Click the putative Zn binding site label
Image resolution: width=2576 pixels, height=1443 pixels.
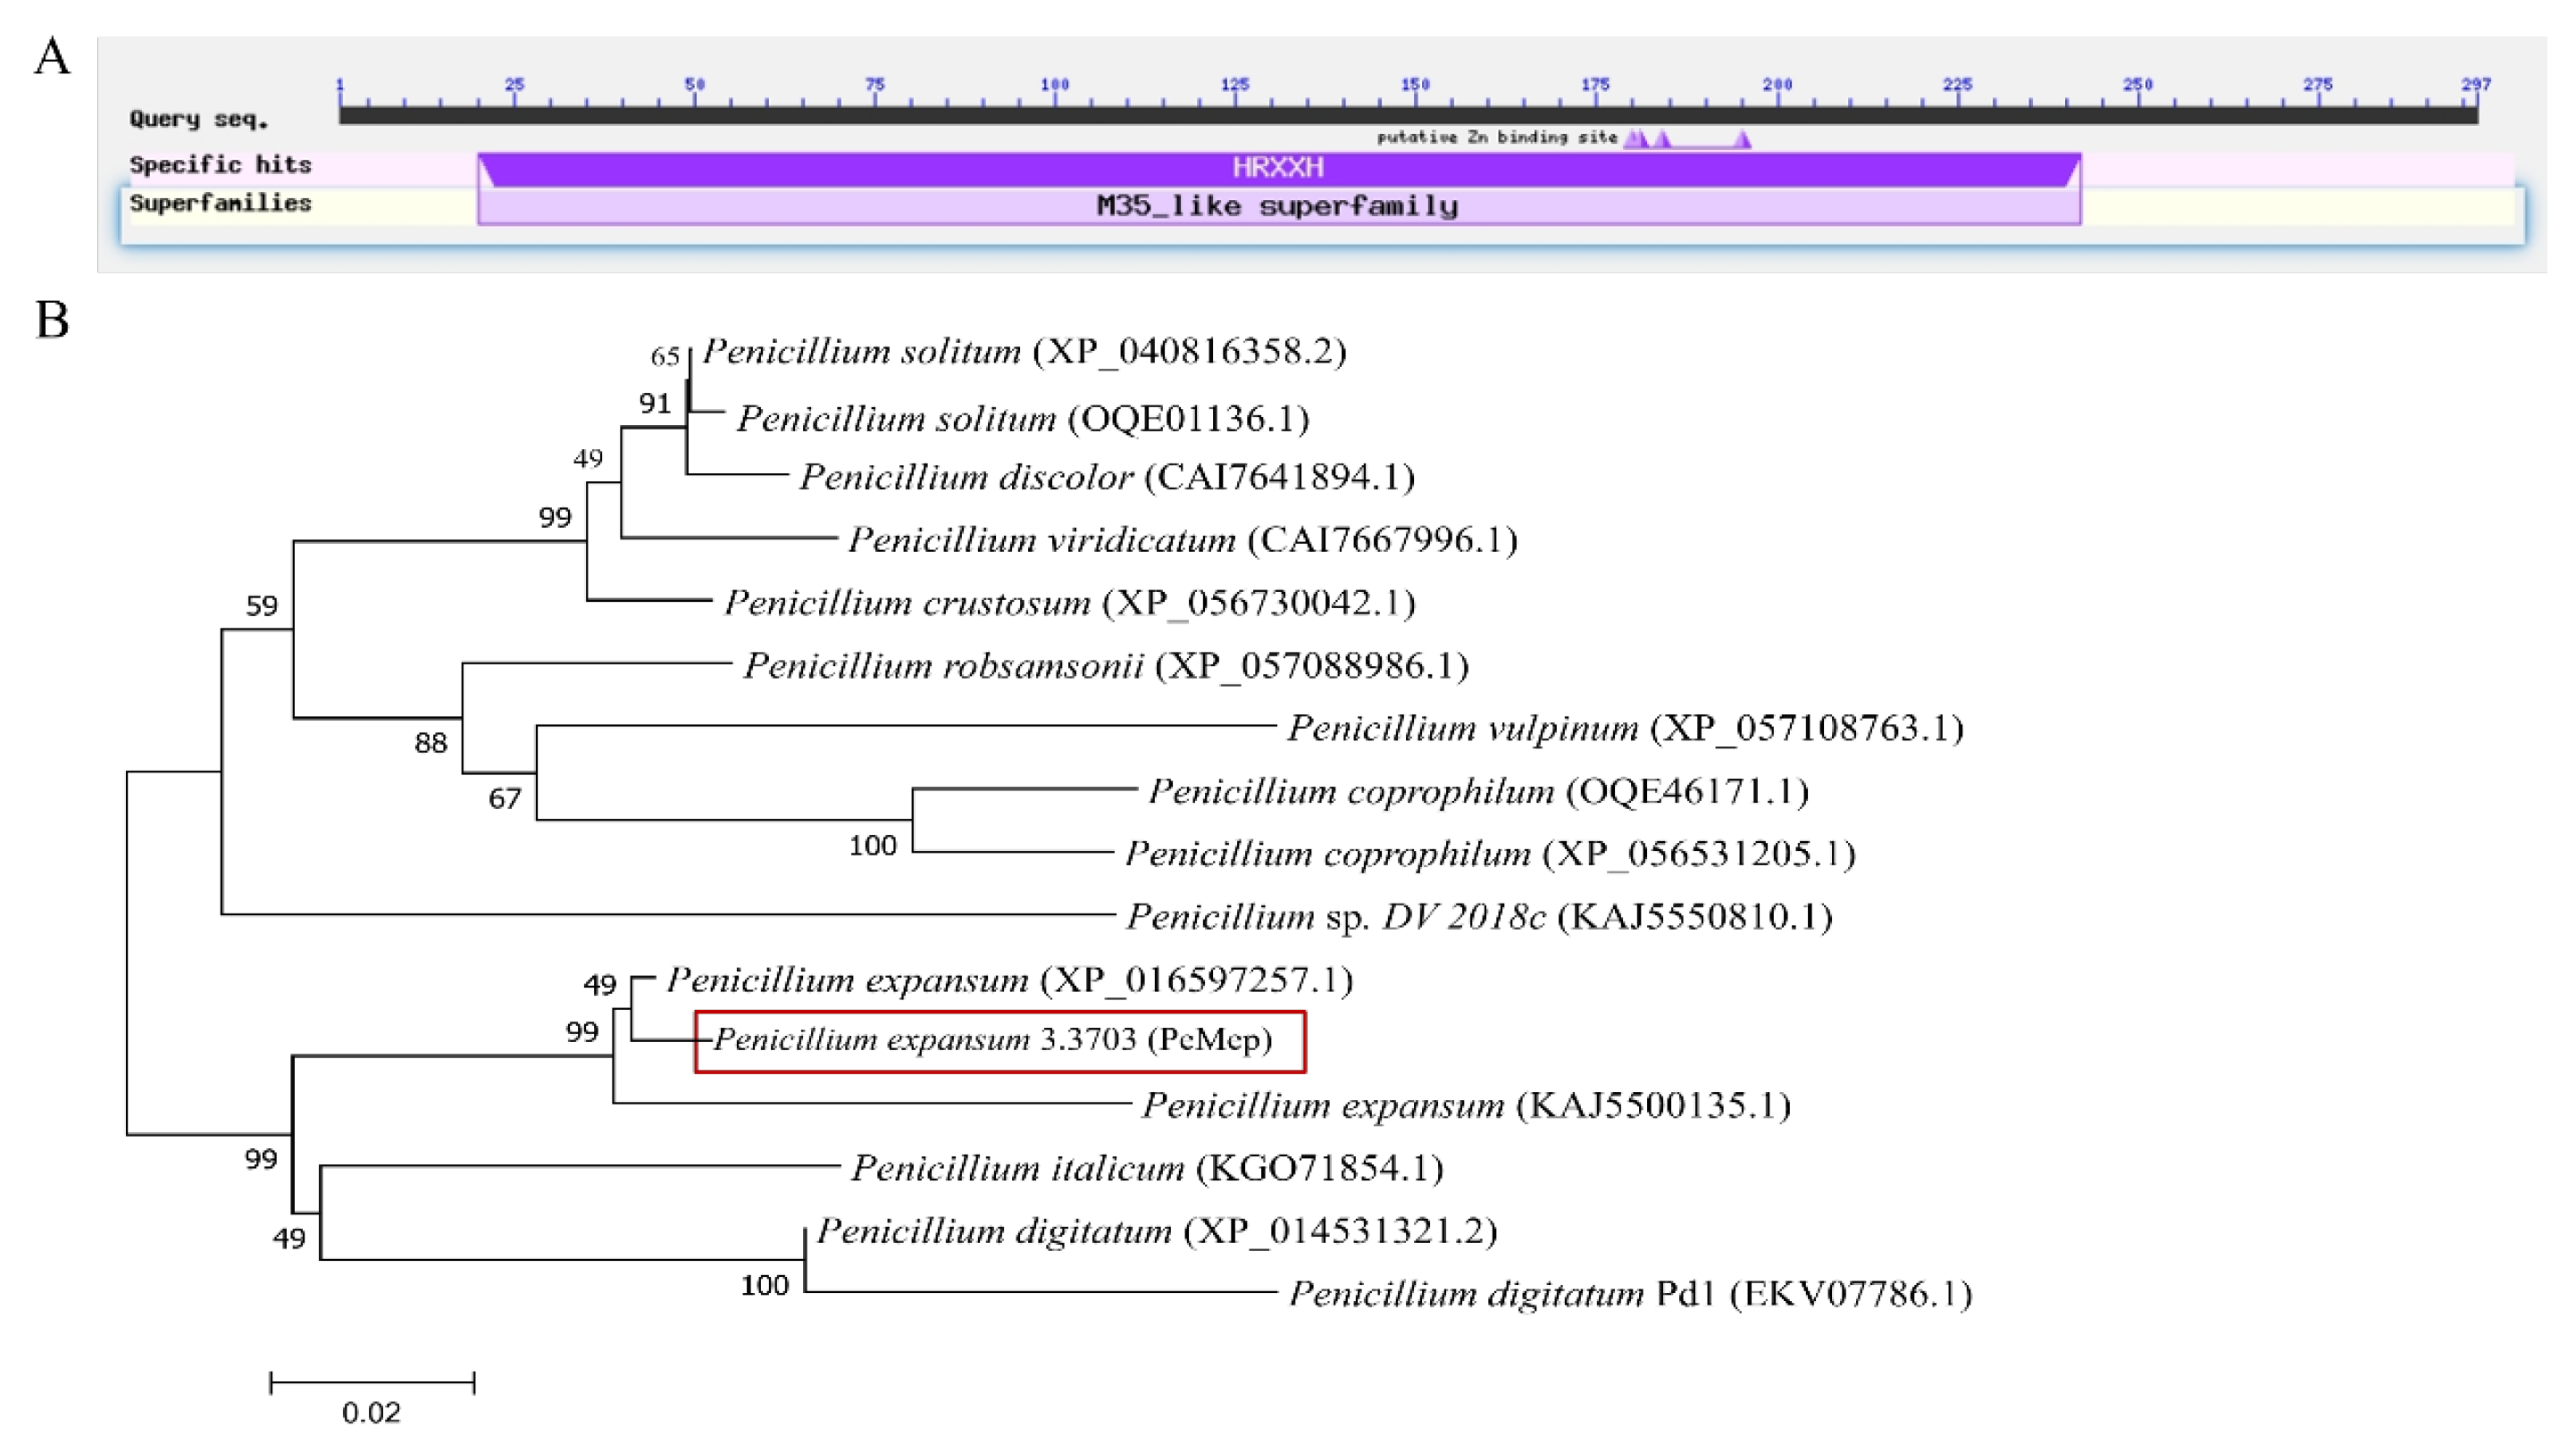[1496, 137]
